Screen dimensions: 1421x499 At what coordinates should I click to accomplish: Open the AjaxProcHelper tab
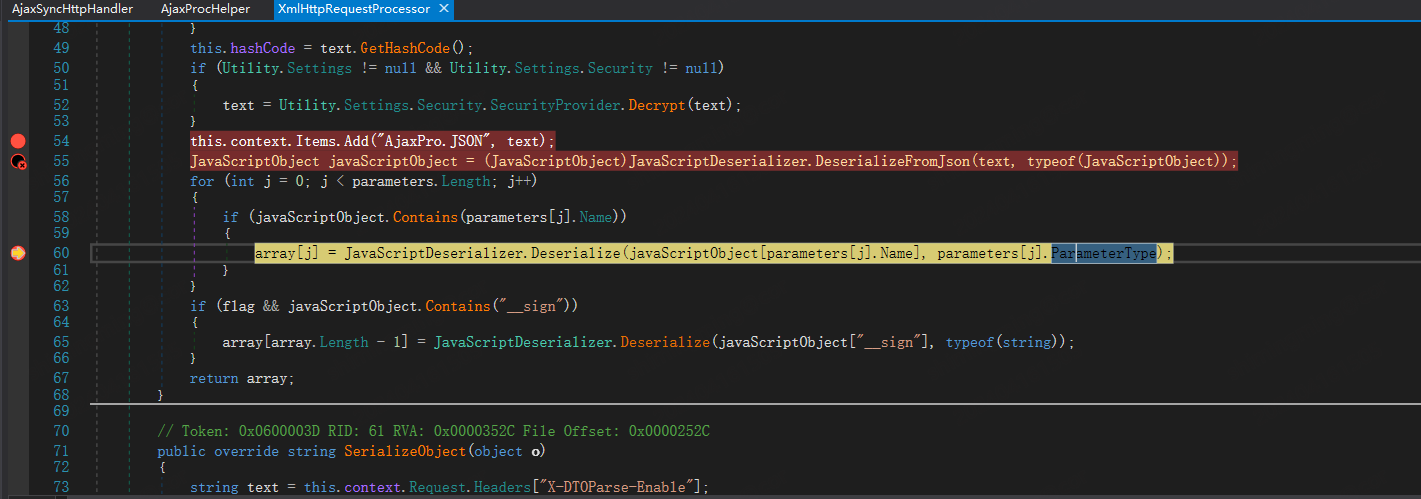205,9
